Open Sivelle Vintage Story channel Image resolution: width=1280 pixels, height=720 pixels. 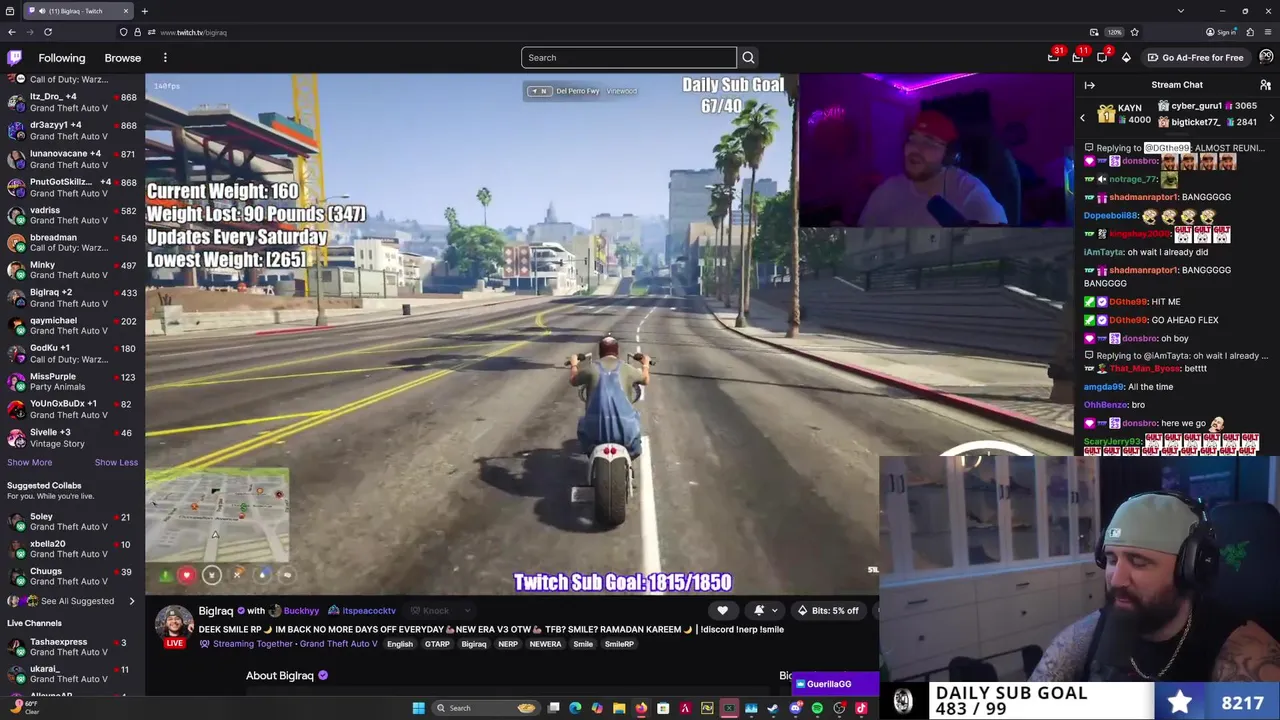[x=72, y=438]
